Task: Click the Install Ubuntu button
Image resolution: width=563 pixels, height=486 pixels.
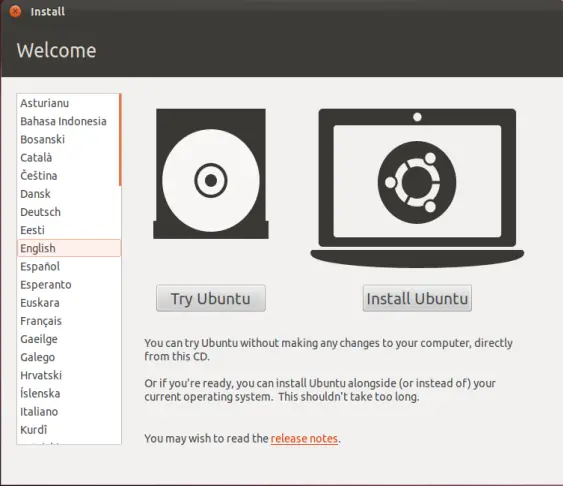Action: [x=417, y=298]
